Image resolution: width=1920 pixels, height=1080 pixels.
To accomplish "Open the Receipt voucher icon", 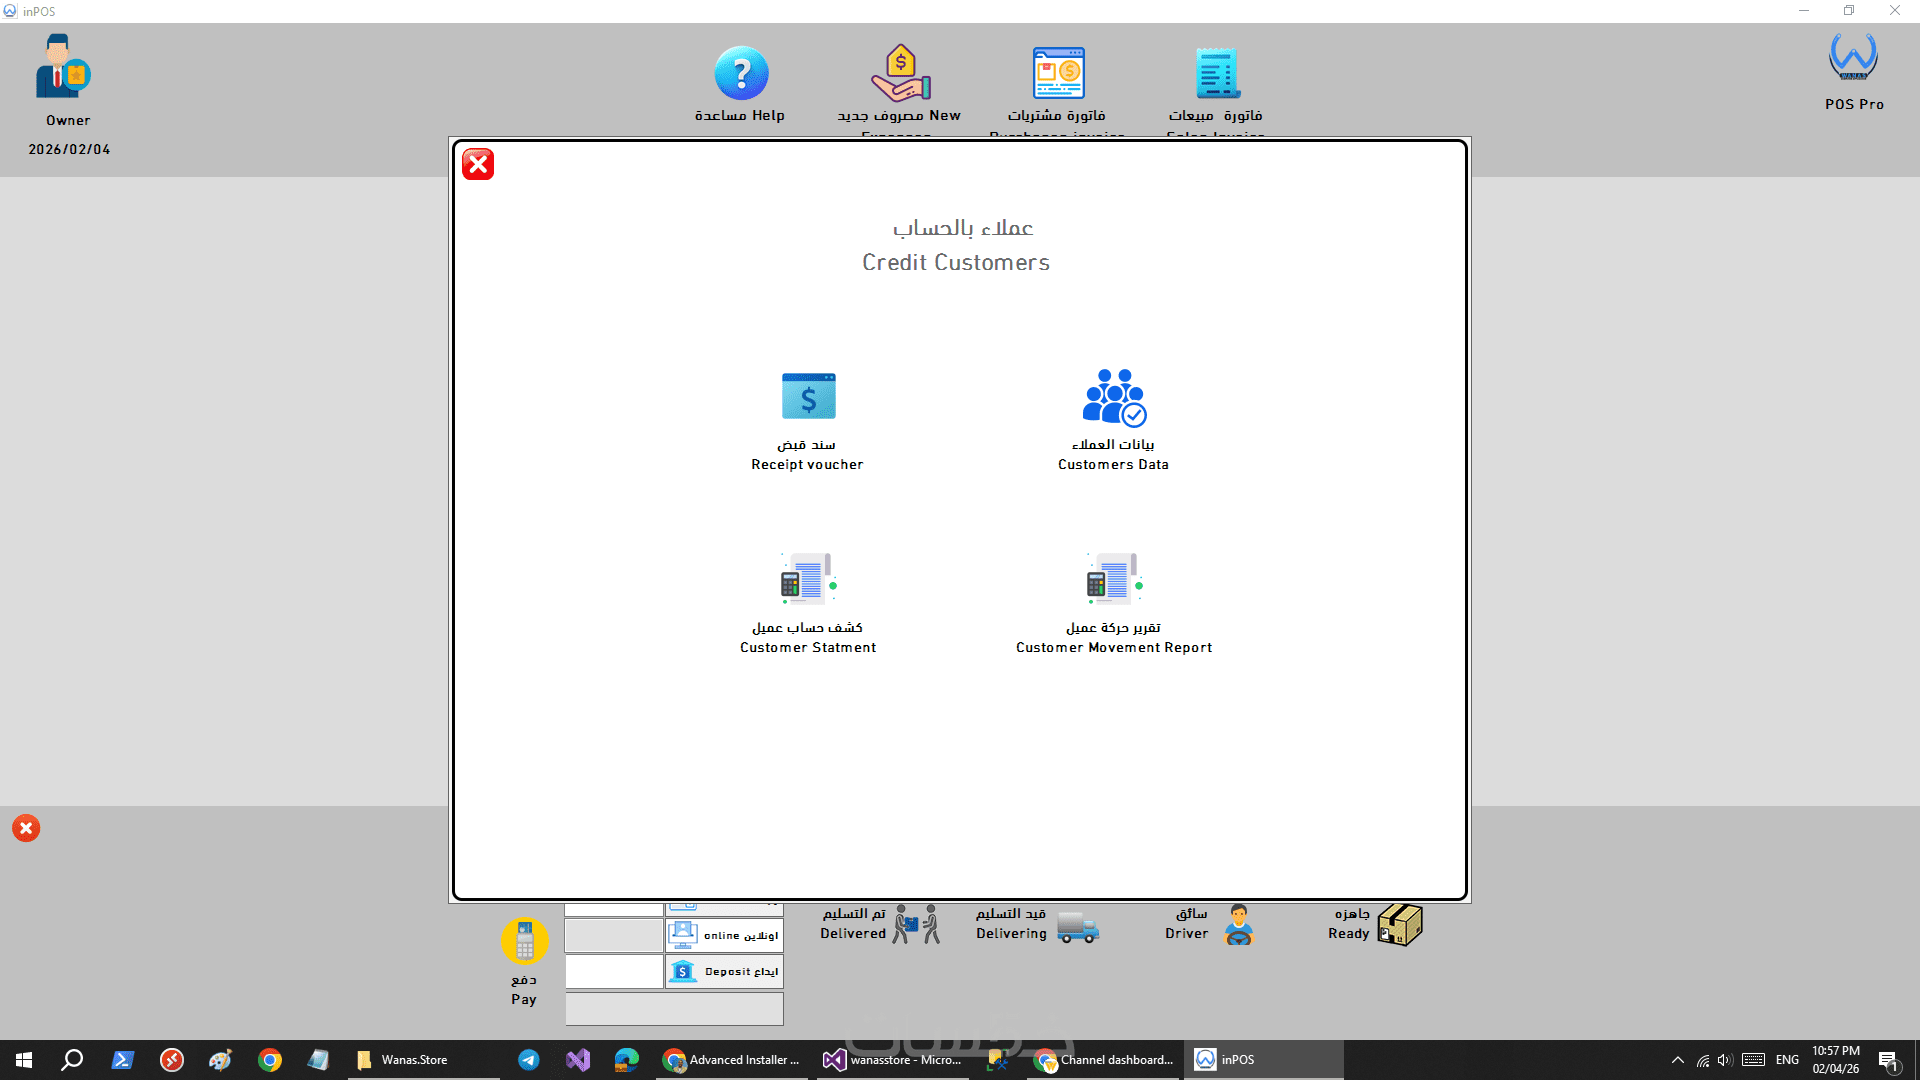I will [x=808, y=397].
